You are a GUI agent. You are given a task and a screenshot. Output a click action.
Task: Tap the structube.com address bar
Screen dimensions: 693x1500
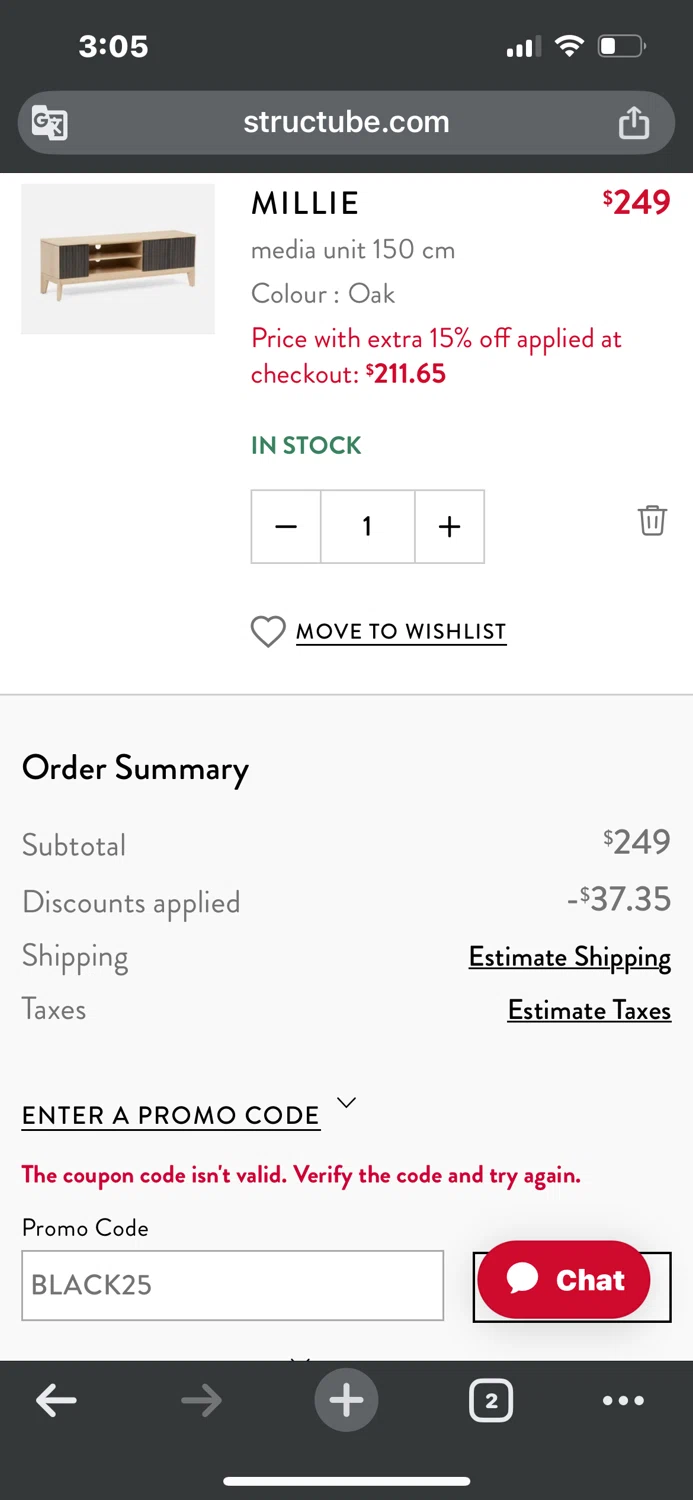pyautogui.click(x=346, y=123)
